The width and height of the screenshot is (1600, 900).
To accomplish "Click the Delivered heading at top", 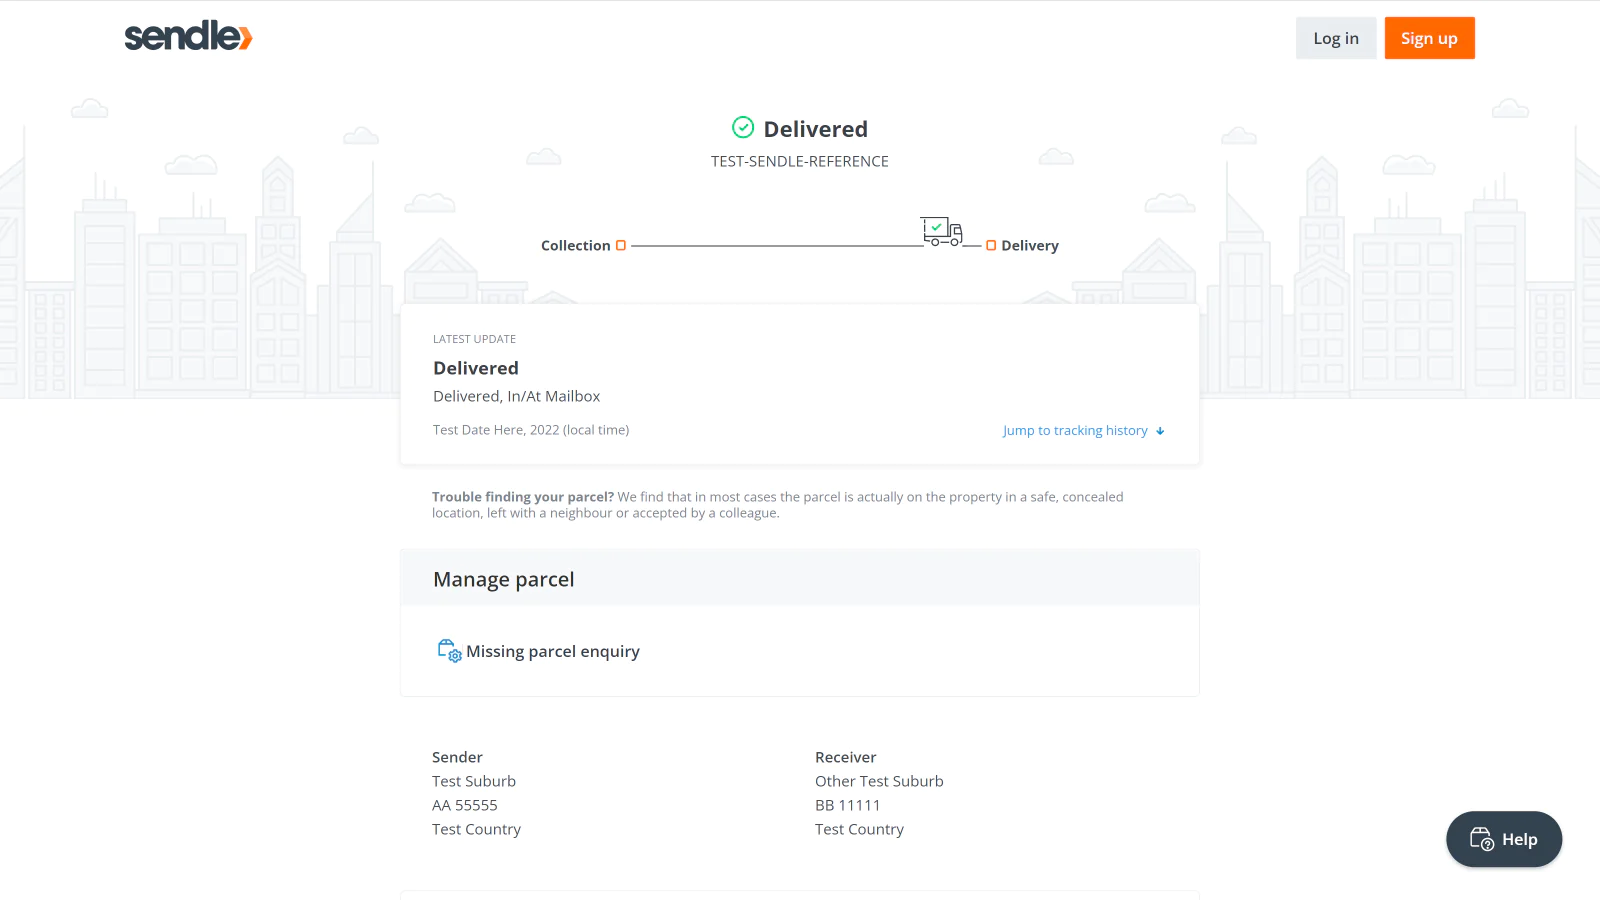I will (x=816, y=129).
